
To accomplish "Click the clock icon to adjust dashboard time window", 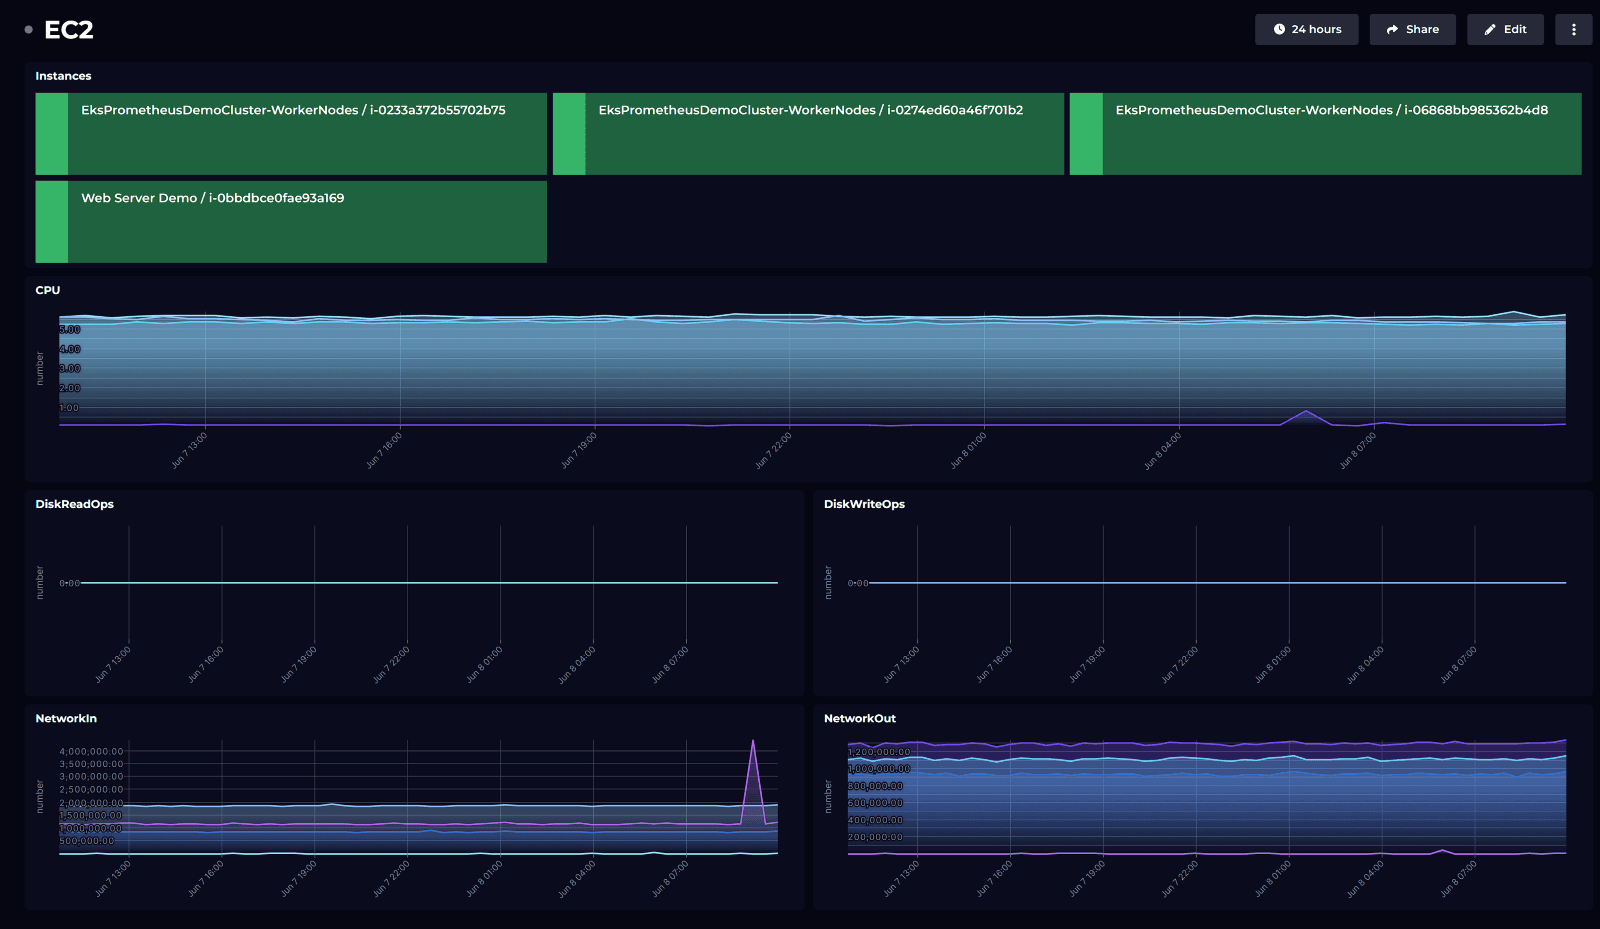I will [1279, 29].
